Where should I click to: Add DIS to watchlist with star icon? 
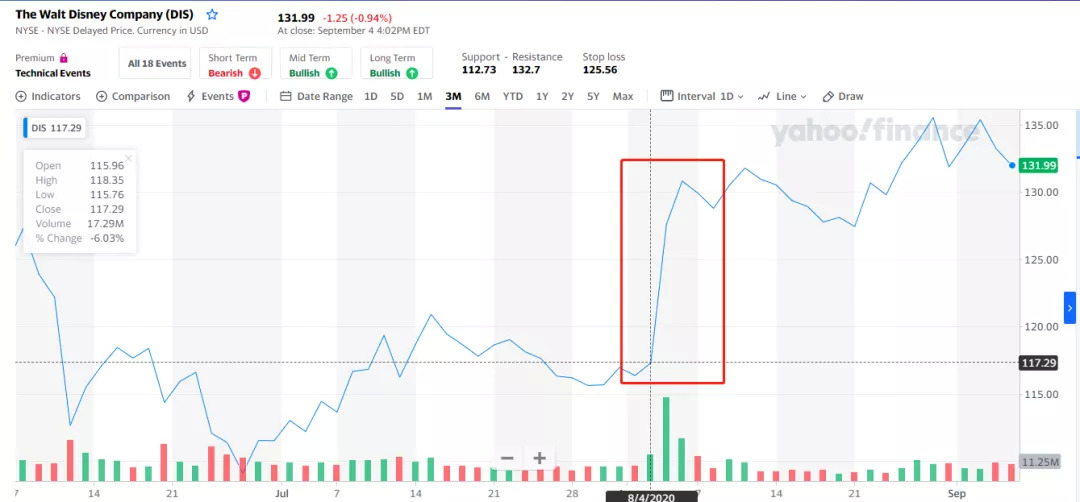[212, 15]
